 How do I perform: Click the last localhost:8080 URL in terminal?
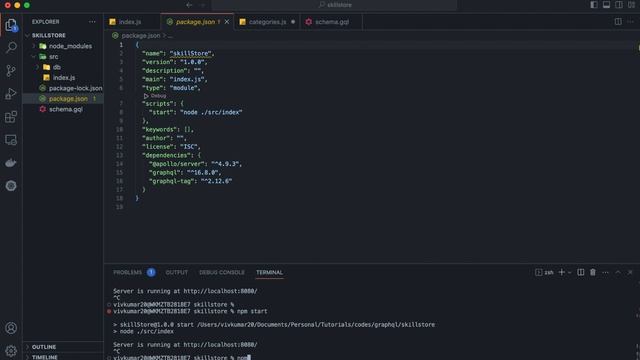(220, 344)
